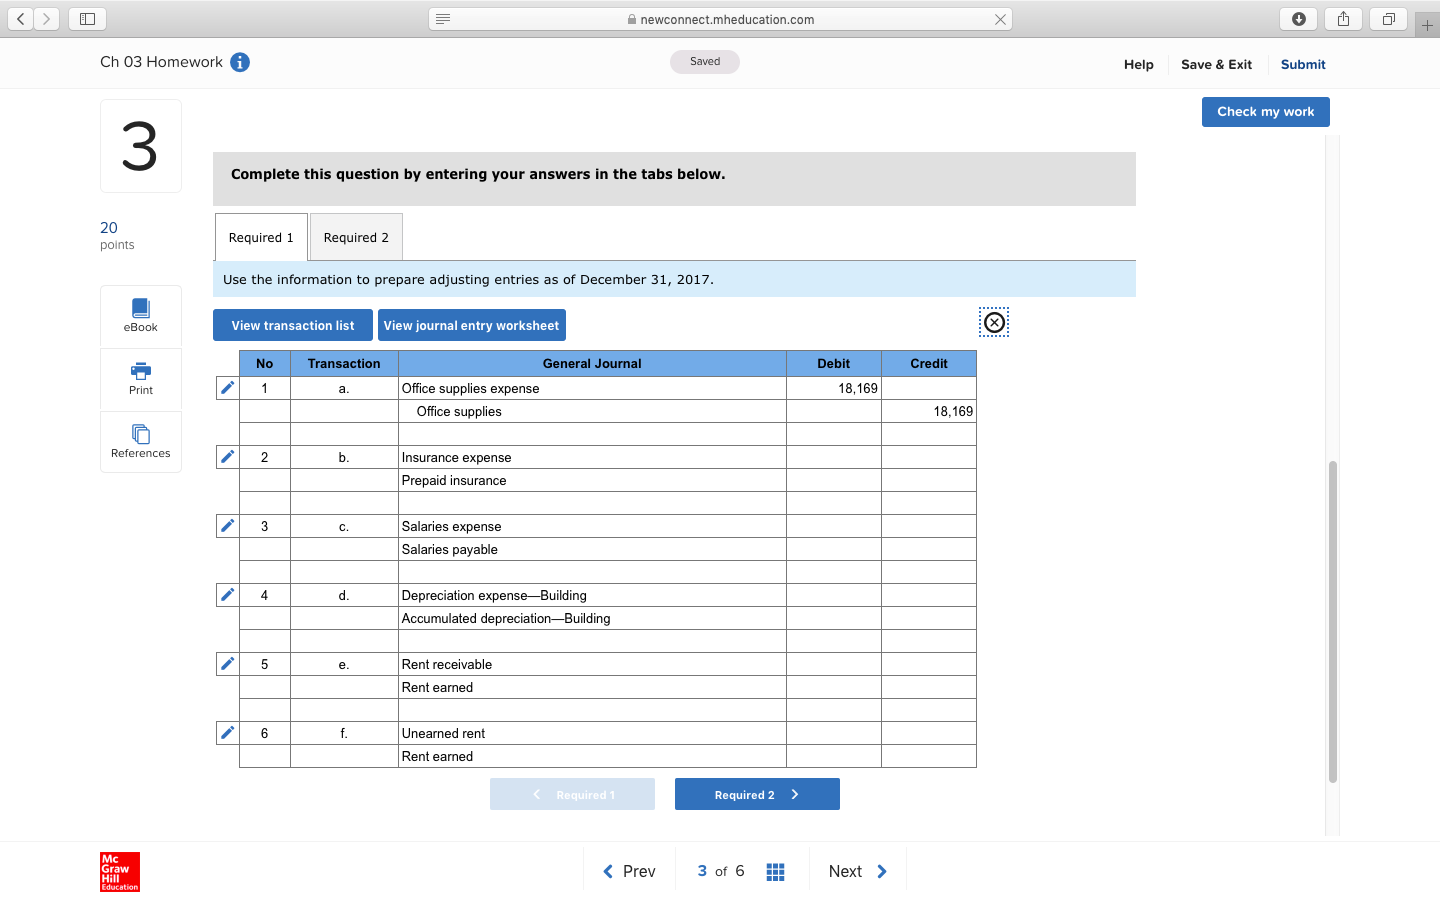This screenshot has height=900, width=1440.
Task: Open the question navigation grid icon
Action: 775,870
